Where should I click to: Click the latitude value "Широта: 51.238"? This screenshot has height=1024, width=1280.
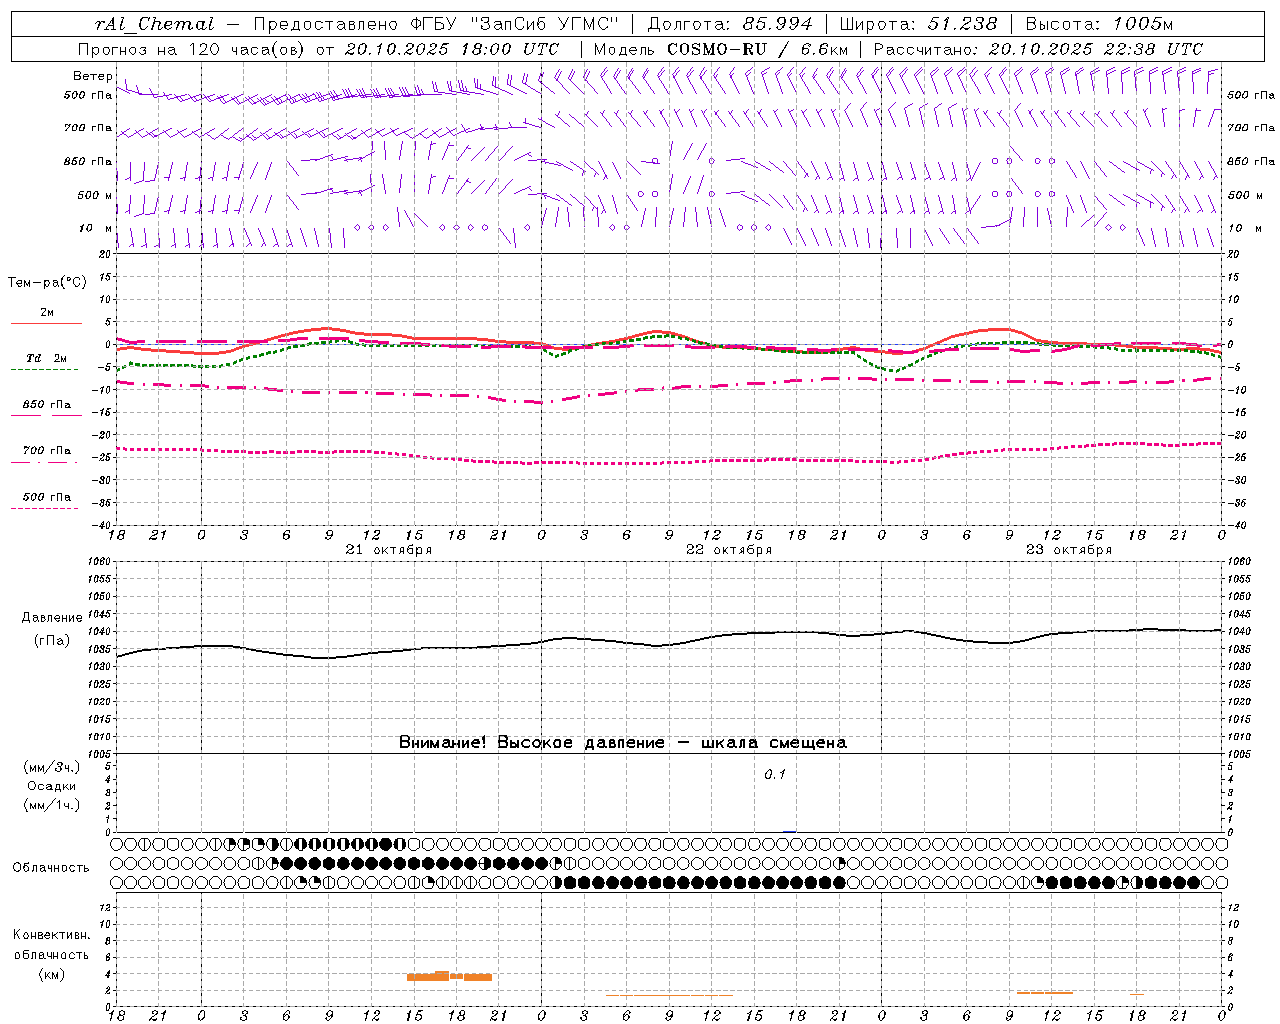919,24
